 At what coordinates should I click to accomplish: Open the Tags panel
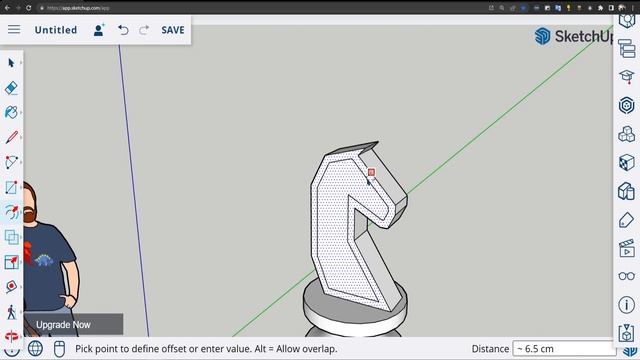click(627, 220)
